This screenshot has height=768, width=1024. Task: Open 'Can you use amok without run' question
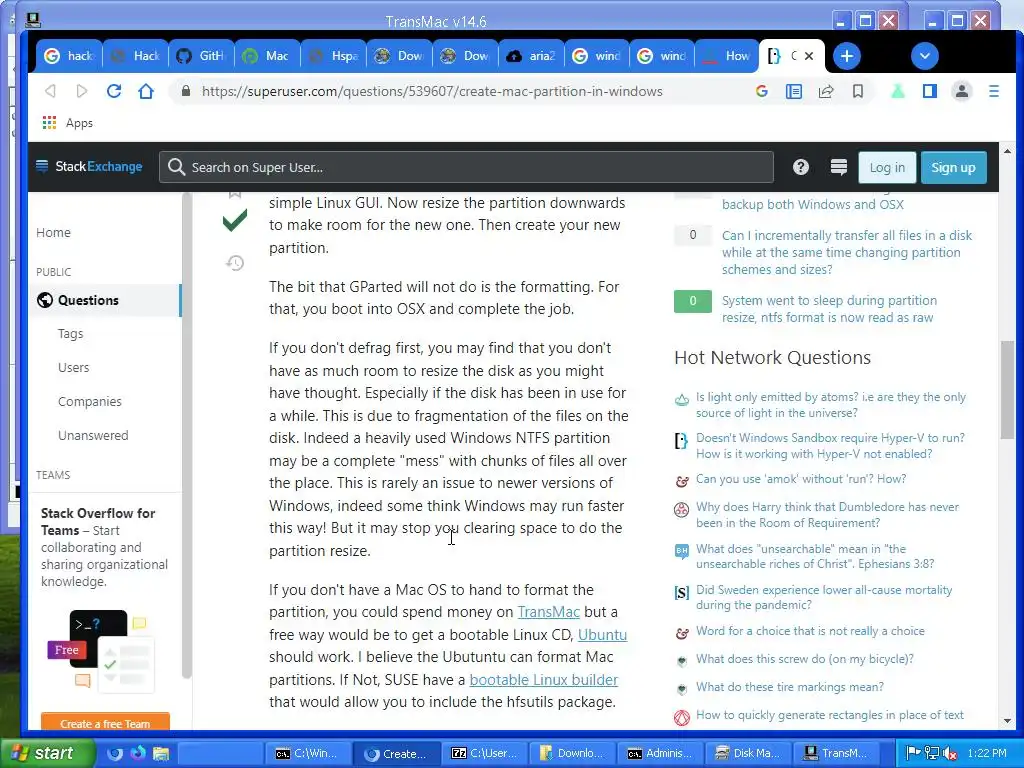(x=801, y=479)
